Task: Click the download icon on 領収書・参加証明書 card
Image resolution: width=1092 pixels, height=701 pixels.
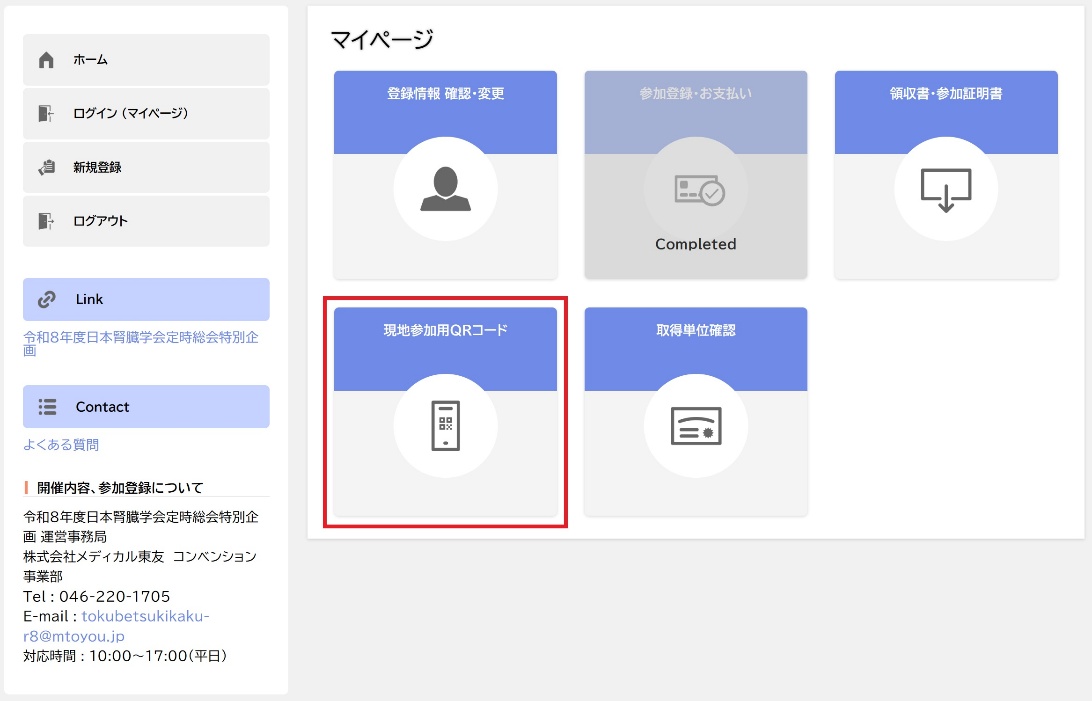Action: pos(945,189)
